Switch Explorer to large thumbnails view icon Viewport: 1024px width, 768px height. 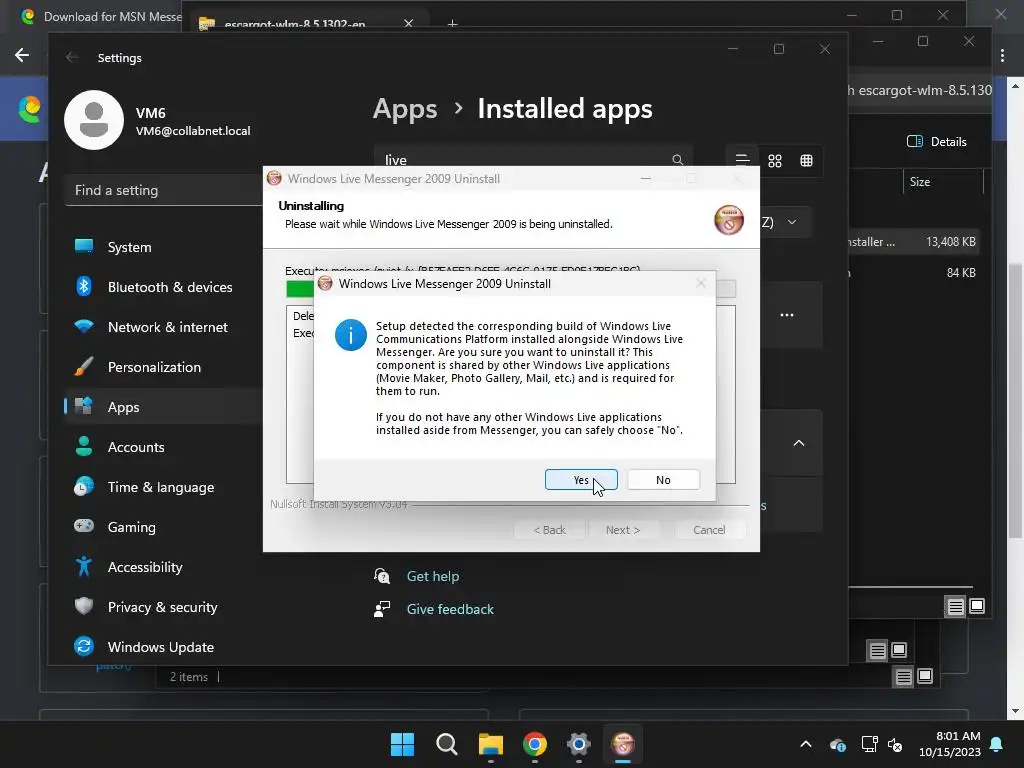[977, 606]
